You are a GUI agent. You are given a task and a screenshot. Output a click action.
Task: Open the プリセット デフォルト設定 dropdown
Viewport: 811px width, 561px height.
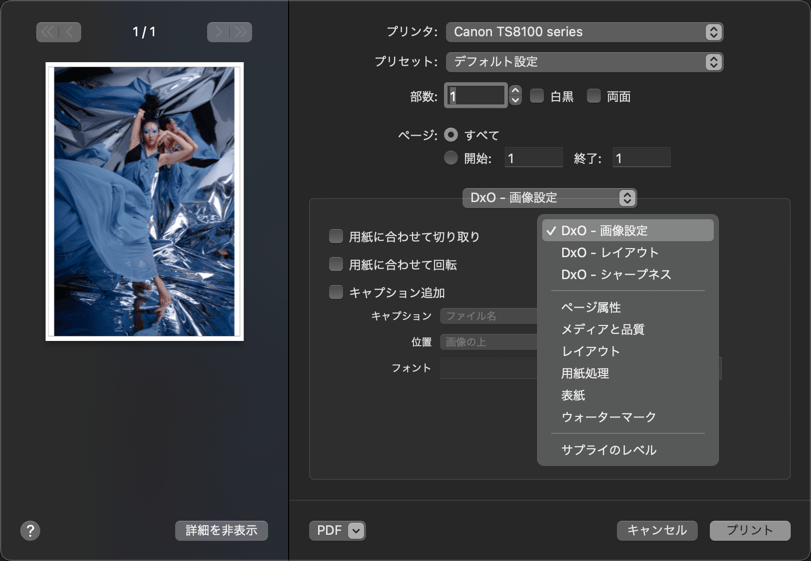tap(584, 62)
